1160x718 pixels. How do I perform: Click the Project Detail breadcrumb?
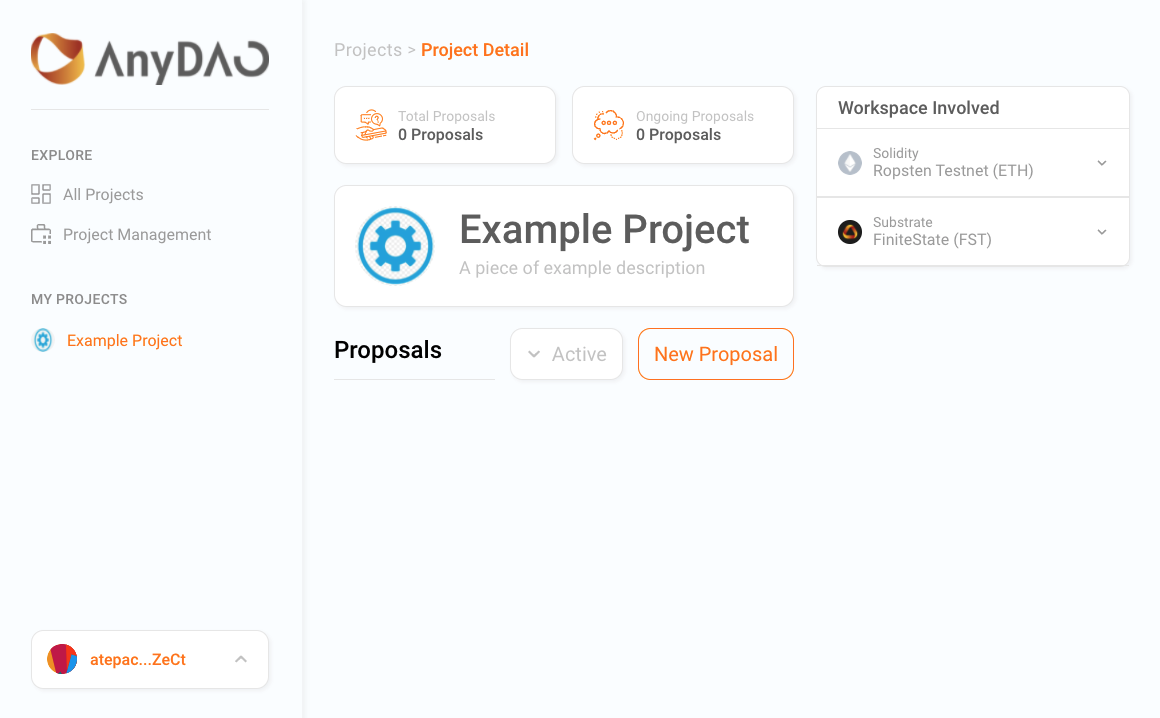[x=475, y=50]
